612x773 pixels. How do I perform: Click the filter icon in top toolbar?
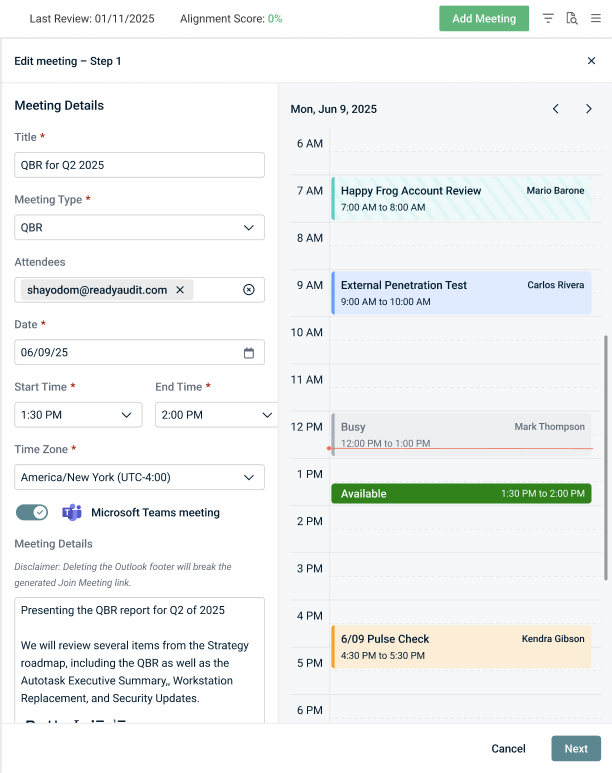pyautogui.click(x=548, y=19)
